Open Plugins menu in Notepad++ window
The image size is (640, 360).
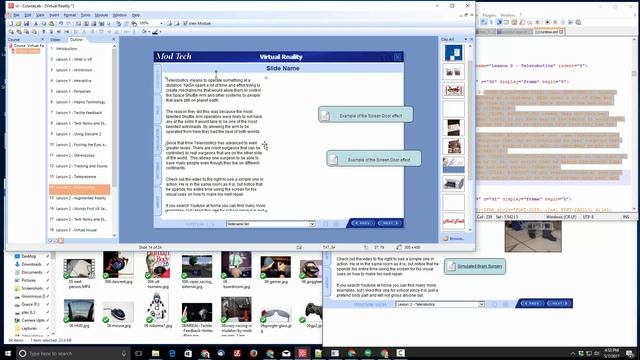(489, 15)
